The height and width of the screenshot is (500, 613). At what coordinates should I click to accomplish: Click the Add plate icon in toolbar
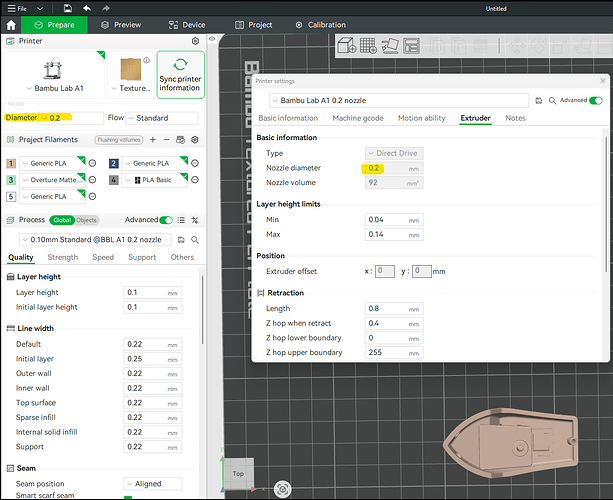(368, 45)
